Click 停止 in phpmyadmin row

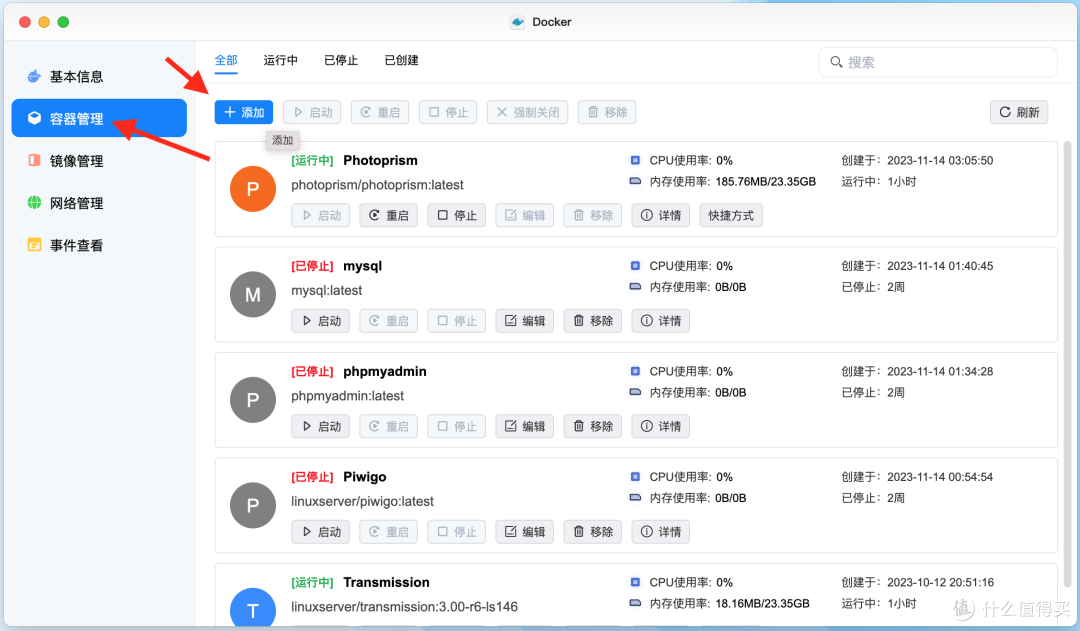(x=457, y=426)
